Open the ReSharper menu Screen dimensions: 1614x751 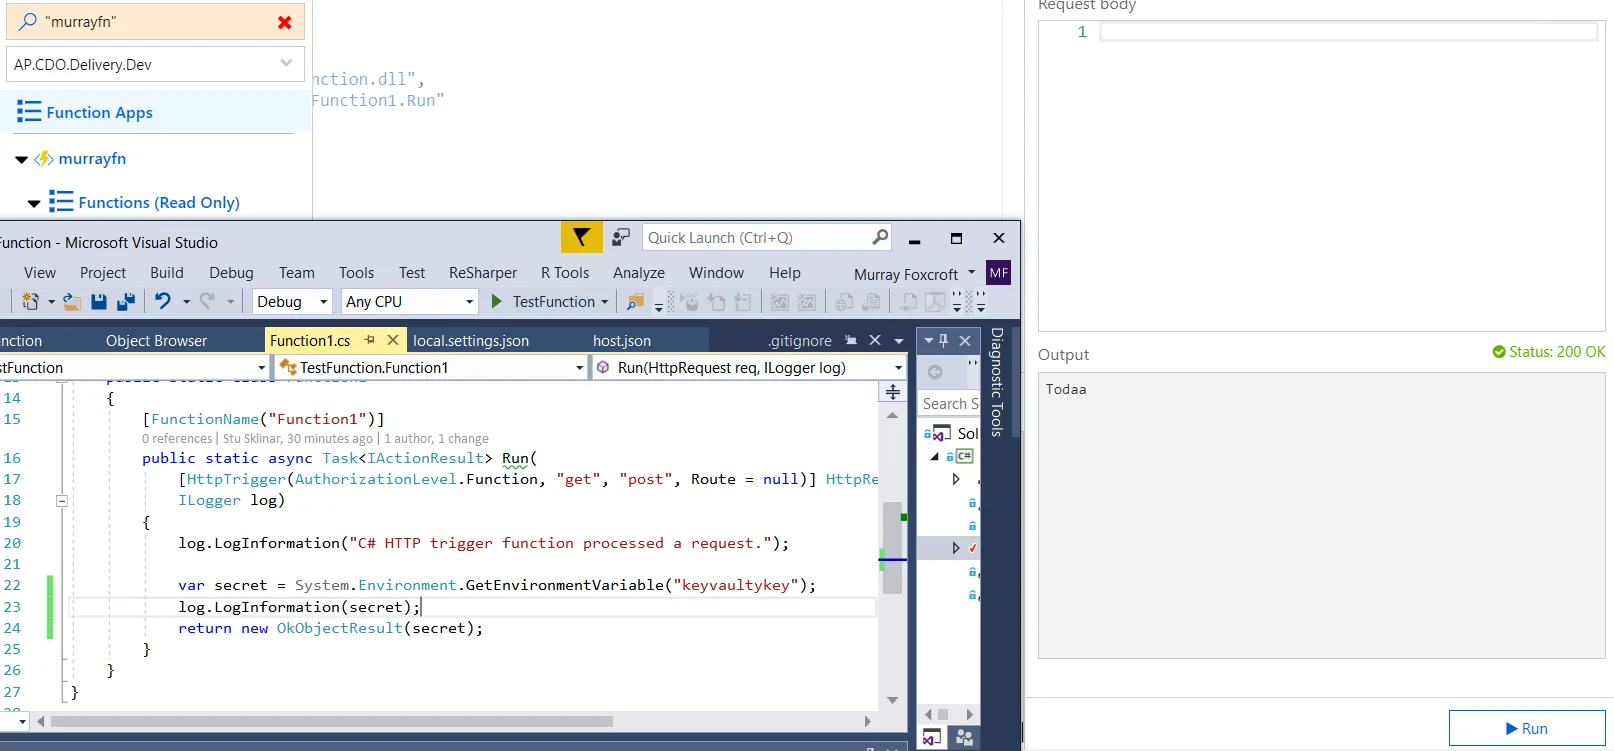483,272
